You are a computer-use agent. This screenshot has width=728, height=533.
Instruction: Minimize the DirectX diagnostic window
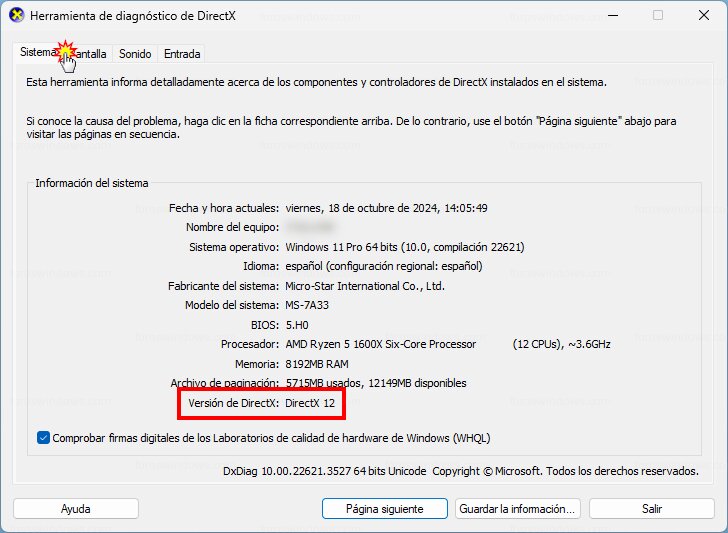[613, 15]
